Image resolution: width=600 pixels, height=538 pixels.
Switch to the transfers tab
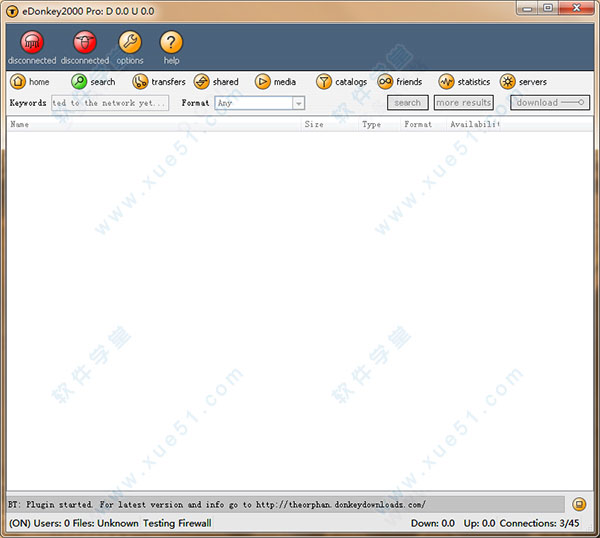coord(159,82)
